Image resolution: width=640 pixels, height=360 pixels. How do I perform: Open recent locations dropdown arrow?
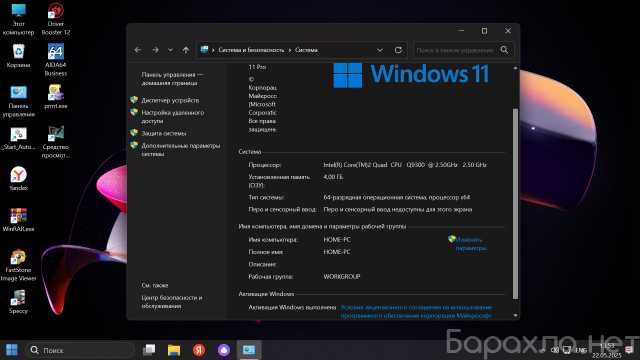pos(170,50)
